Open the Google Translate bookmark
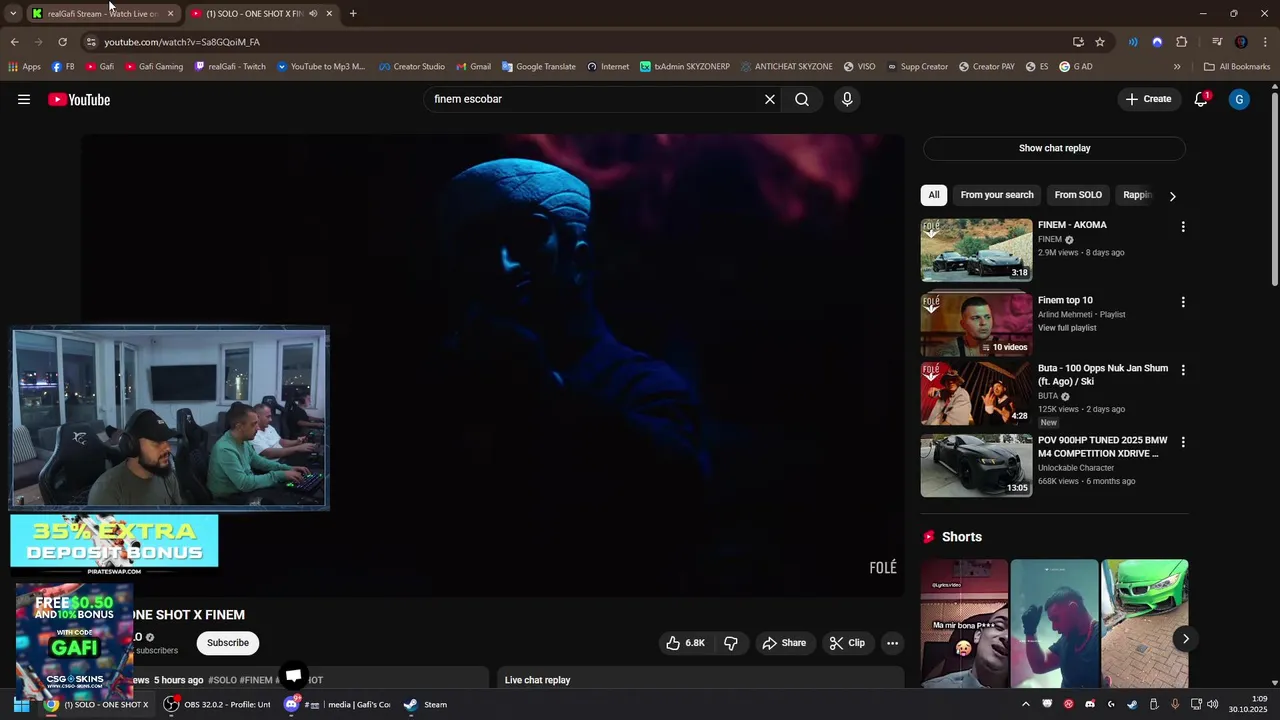Image resolution: width=1280 pixels, height=720 pixels. [x=539, y=67]
